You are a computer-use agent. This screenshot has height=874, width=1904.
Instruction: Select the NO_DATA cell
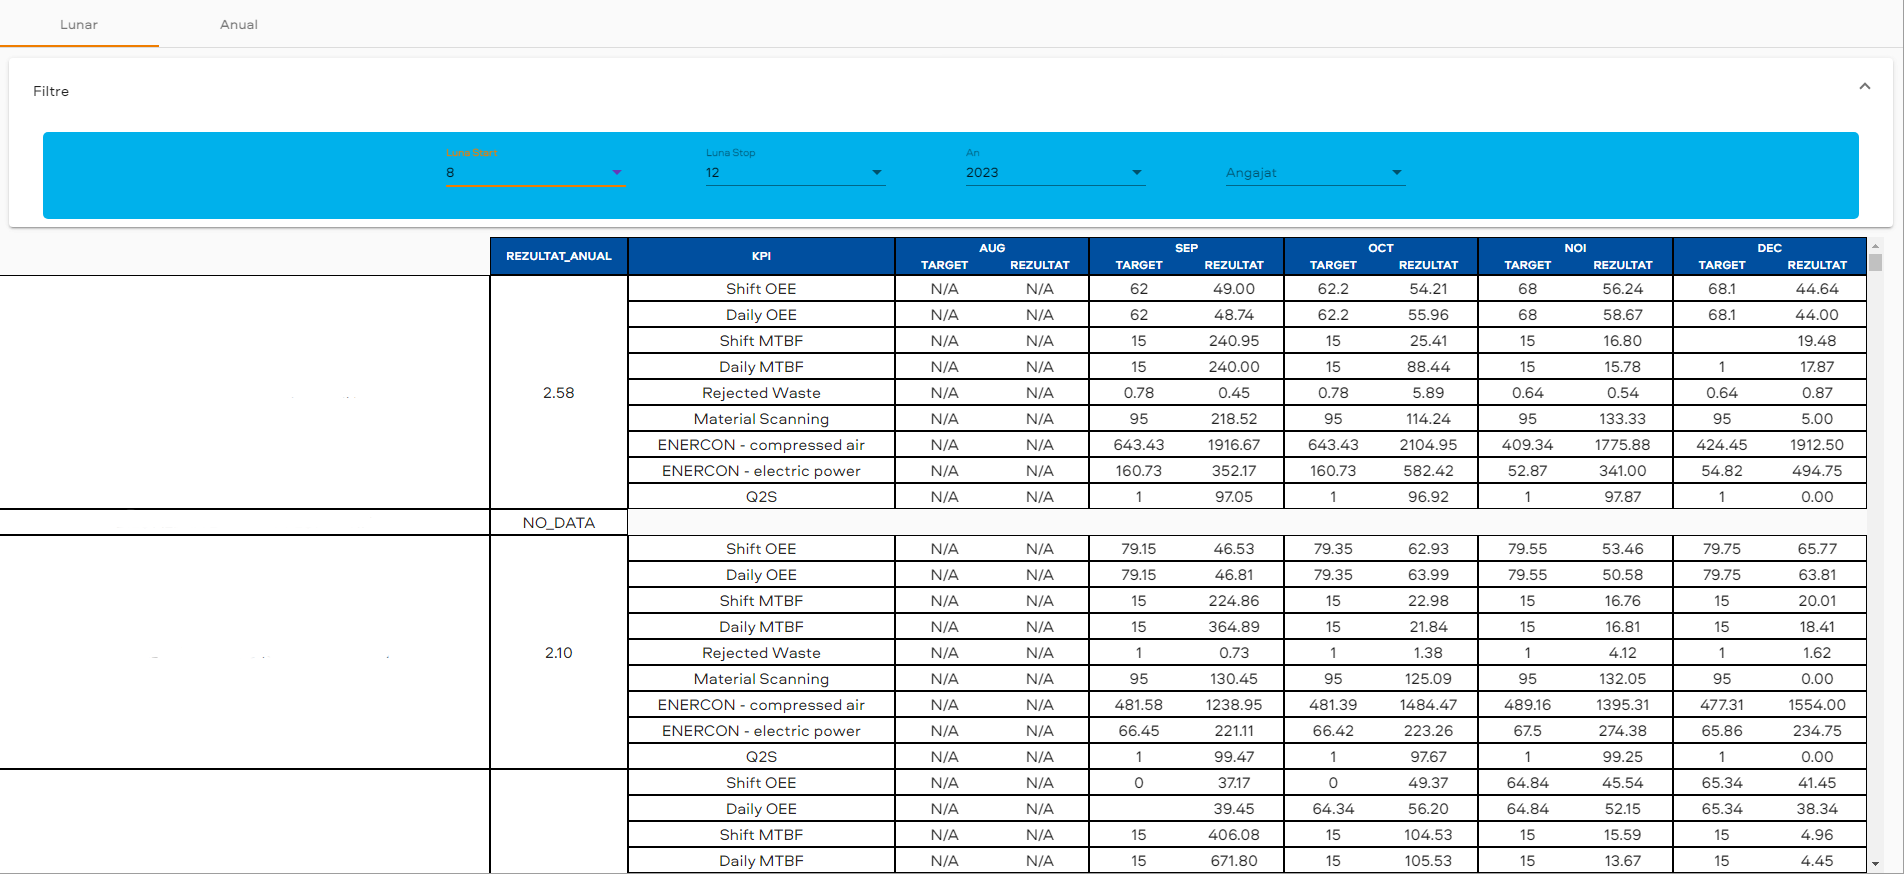558,523
